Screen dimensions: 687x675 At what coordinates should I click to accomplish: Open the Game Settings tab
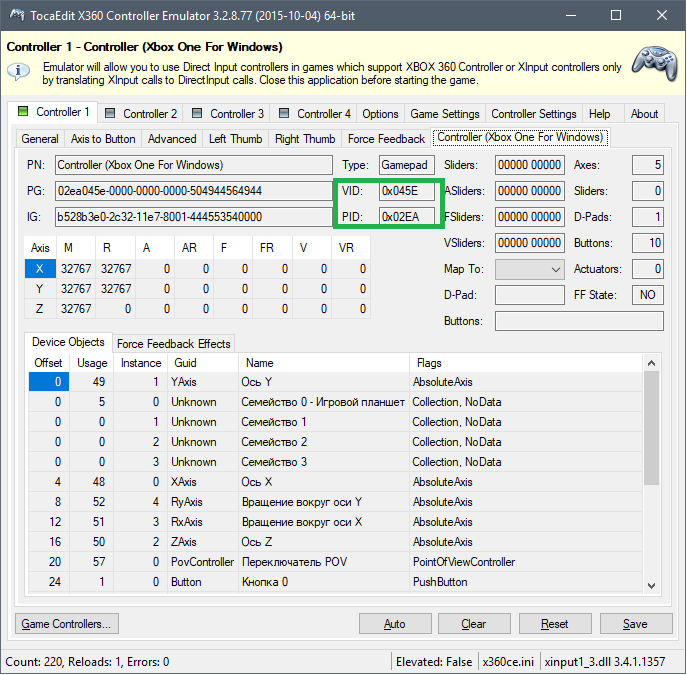click(445, 114)
